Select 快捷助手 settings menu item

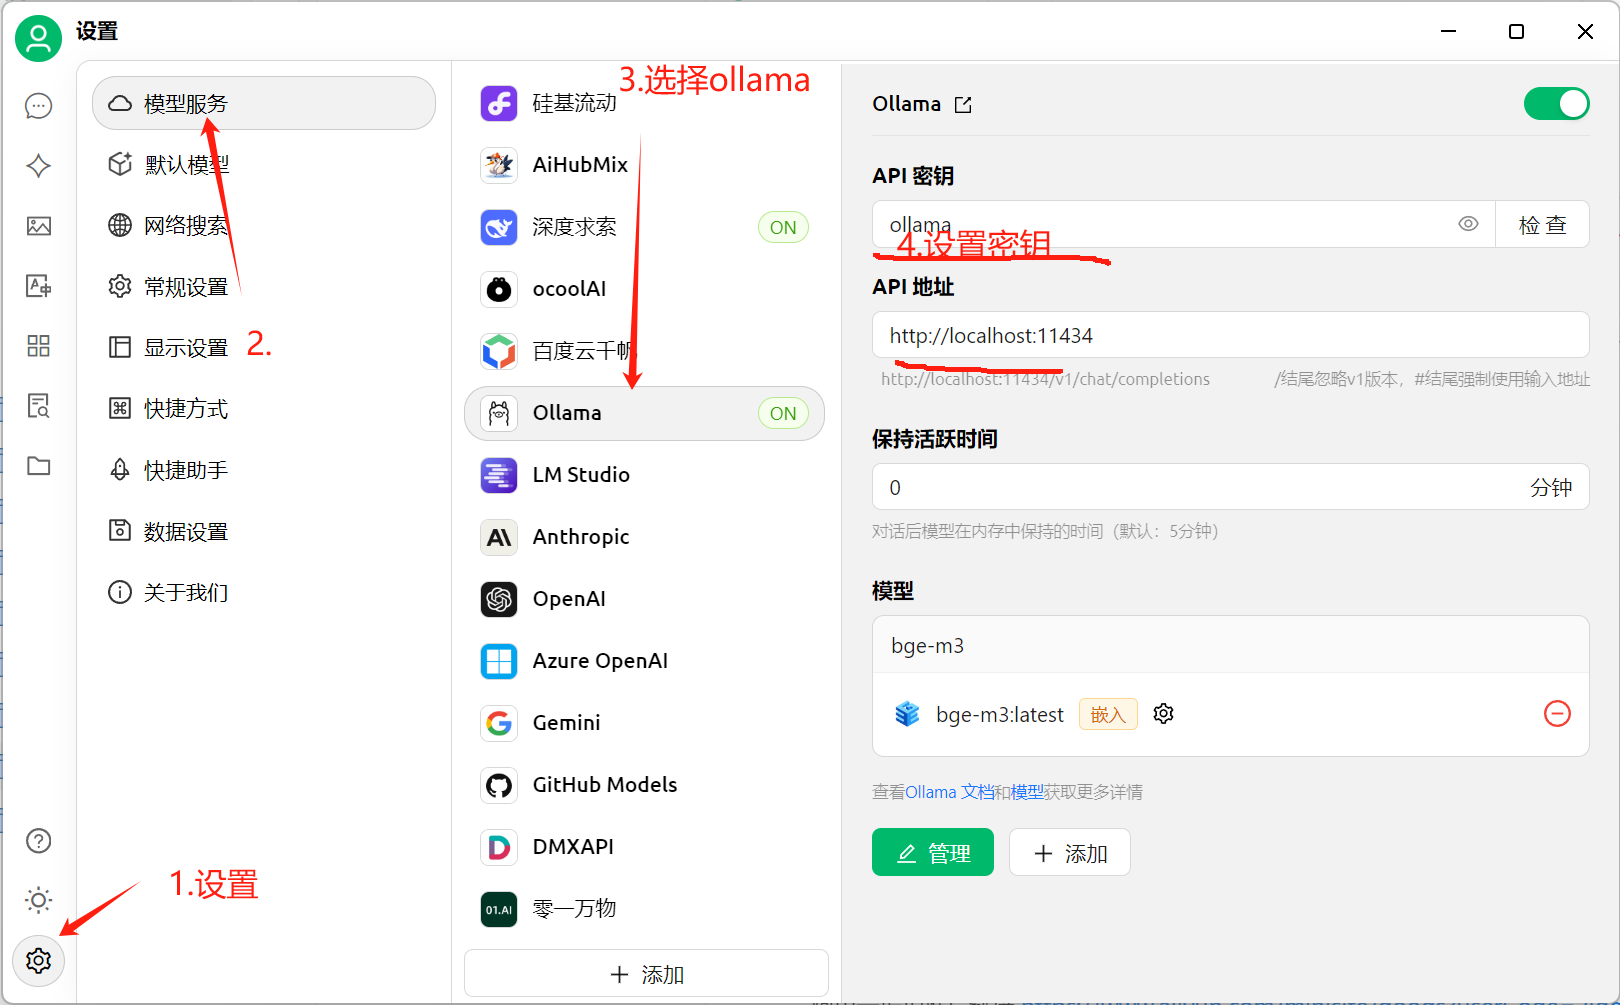[264, 470]
